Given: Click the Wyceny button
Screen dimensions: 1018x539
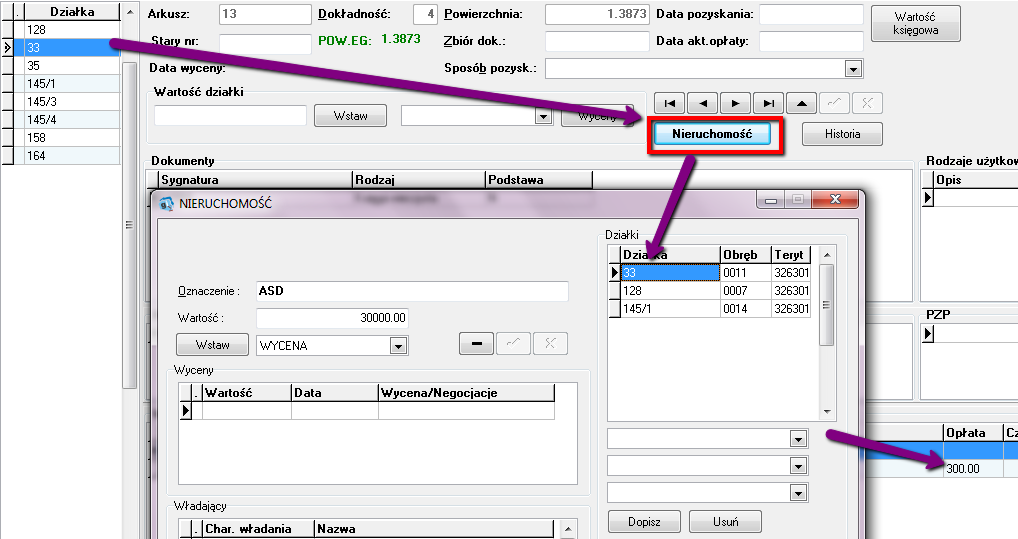Looking at the screenshot, I should point(597,116).
